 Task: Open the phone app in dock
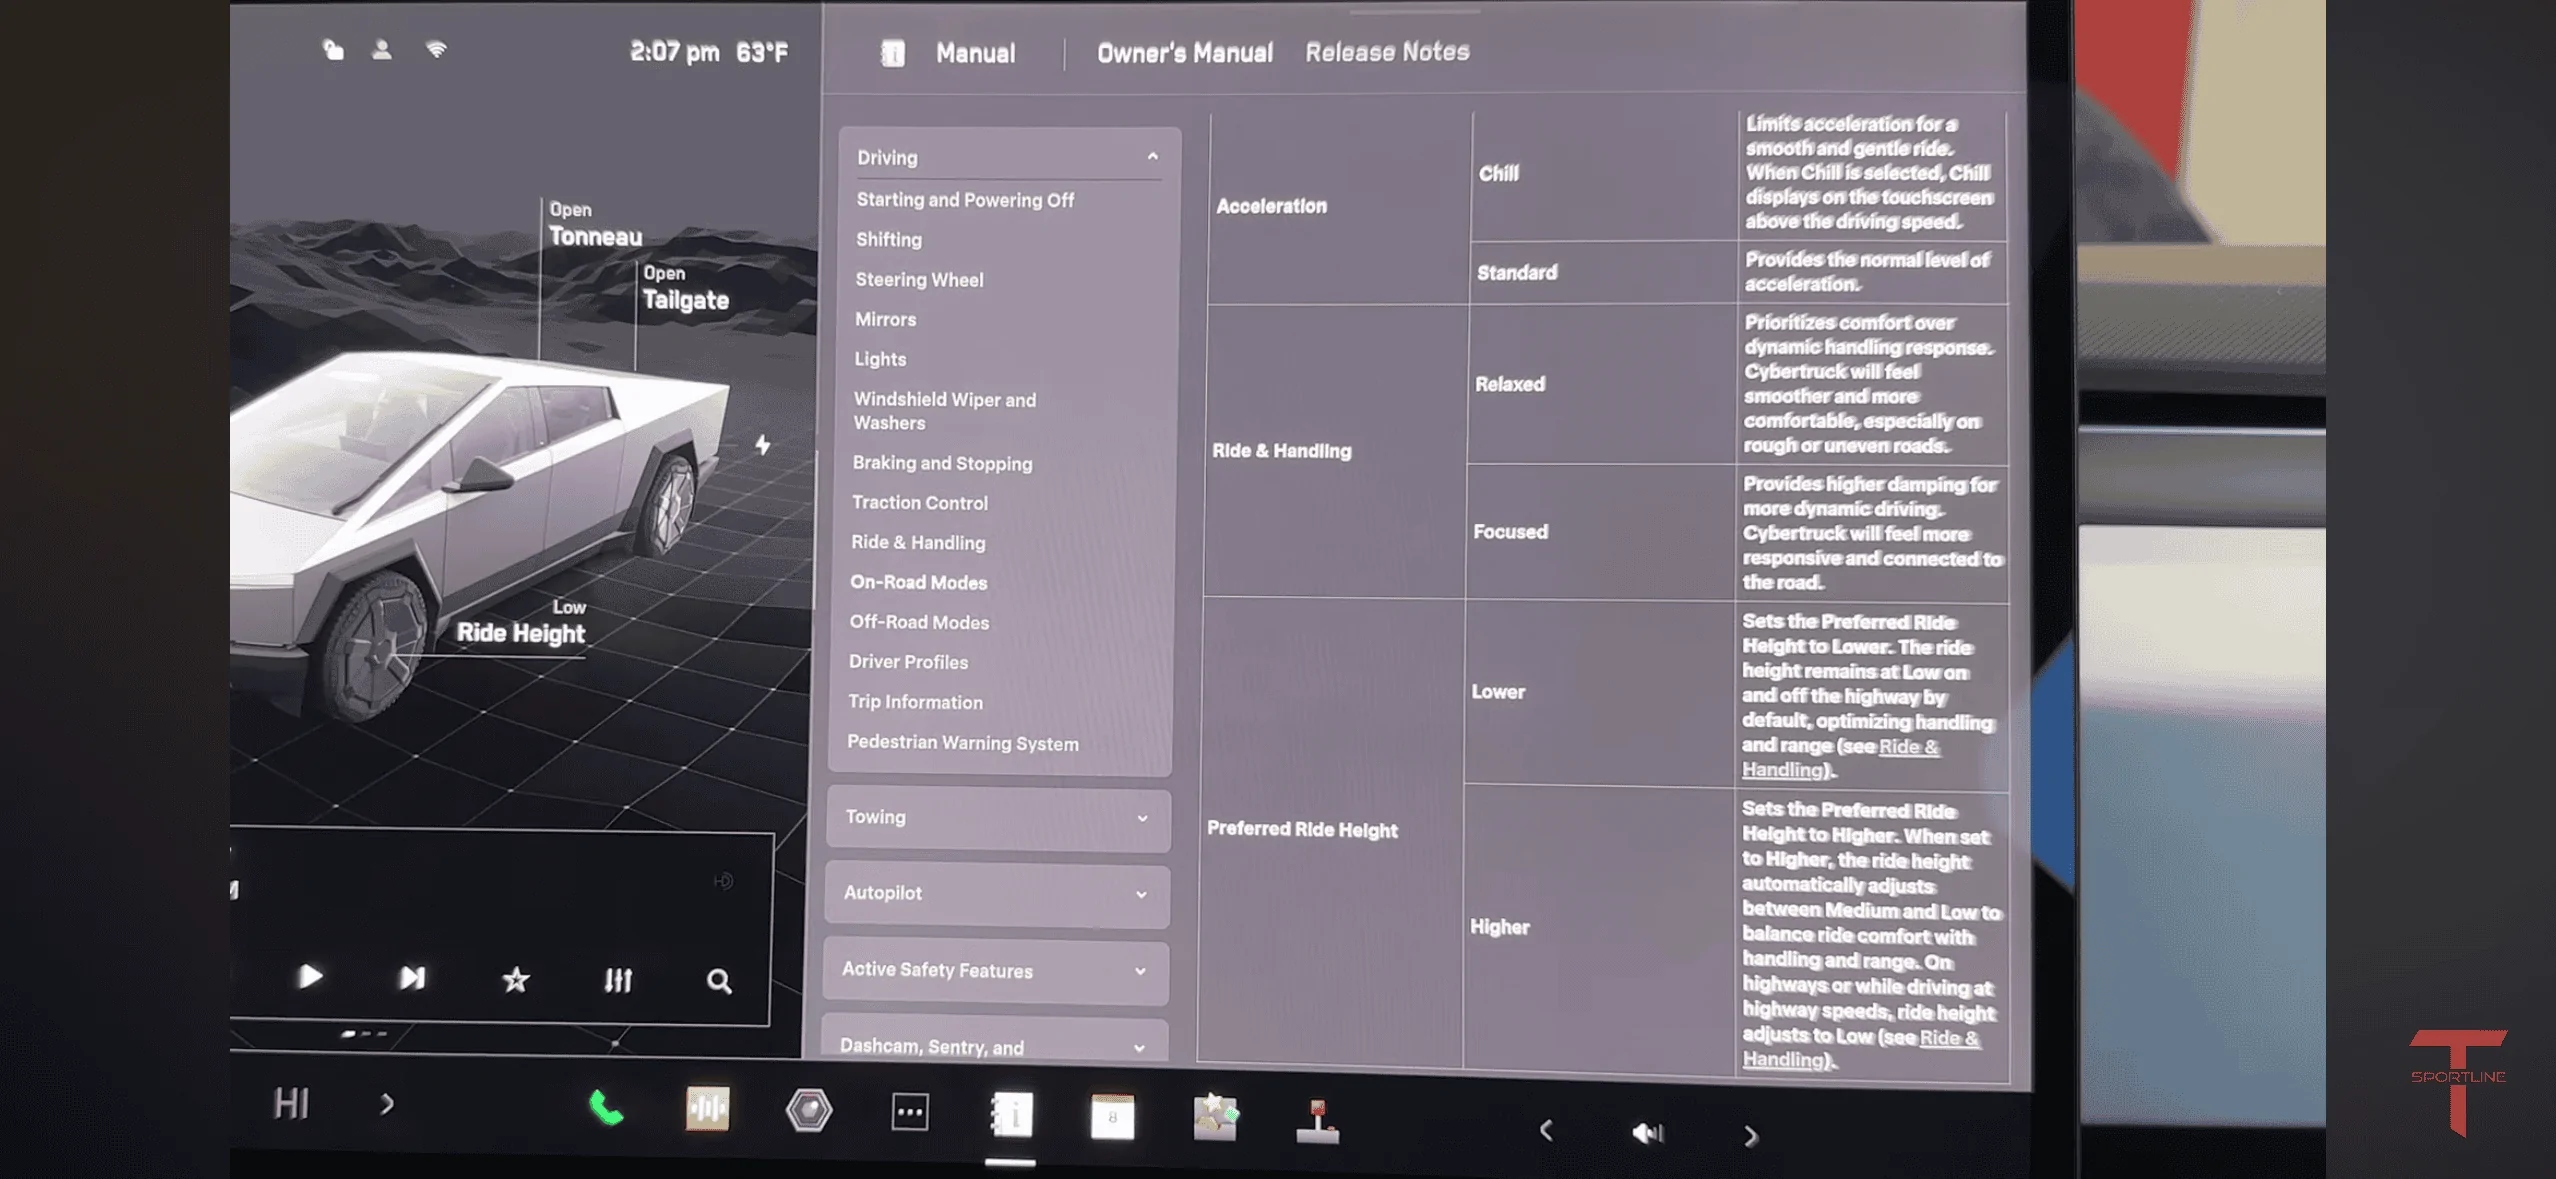tap(606, 1108)
